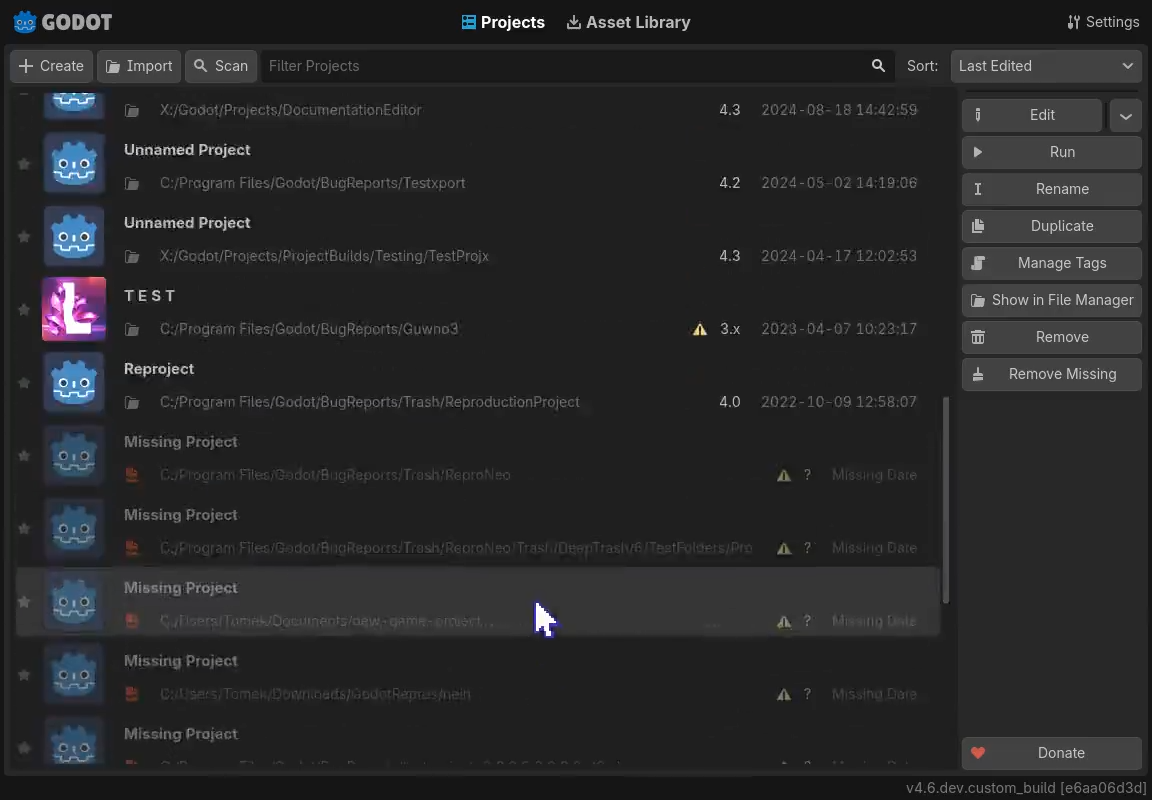Open the Projects tab
This screenshot has width=1152, height=800.
tap(503, 22)
